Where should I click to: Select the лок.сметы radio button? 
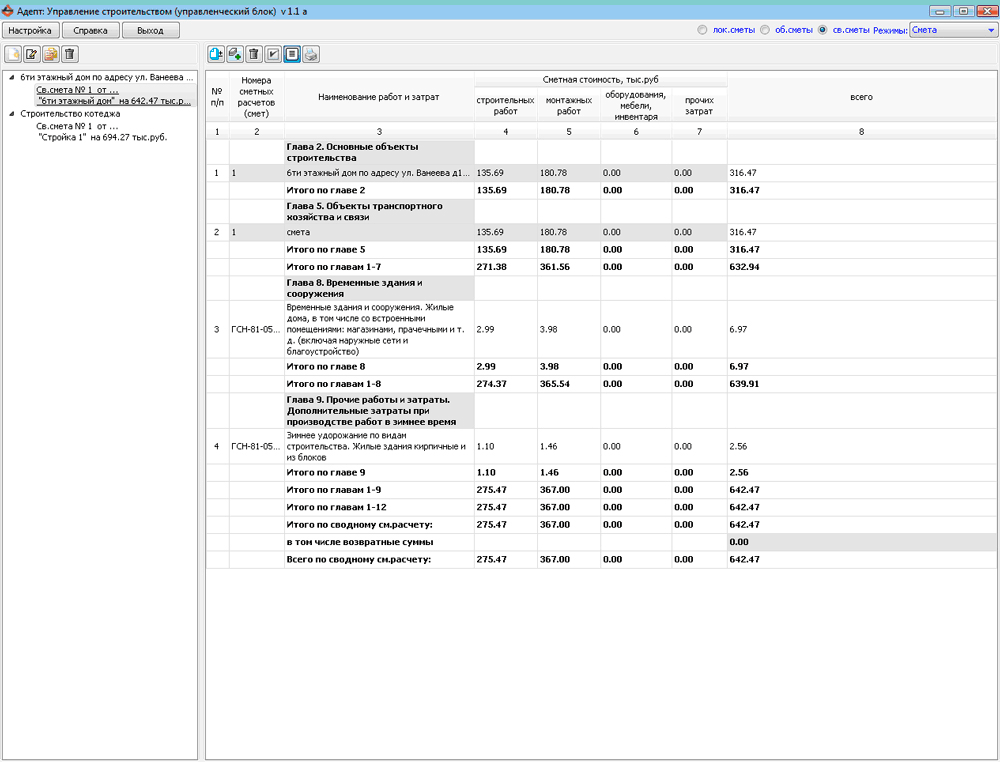[x=703, y=30]
